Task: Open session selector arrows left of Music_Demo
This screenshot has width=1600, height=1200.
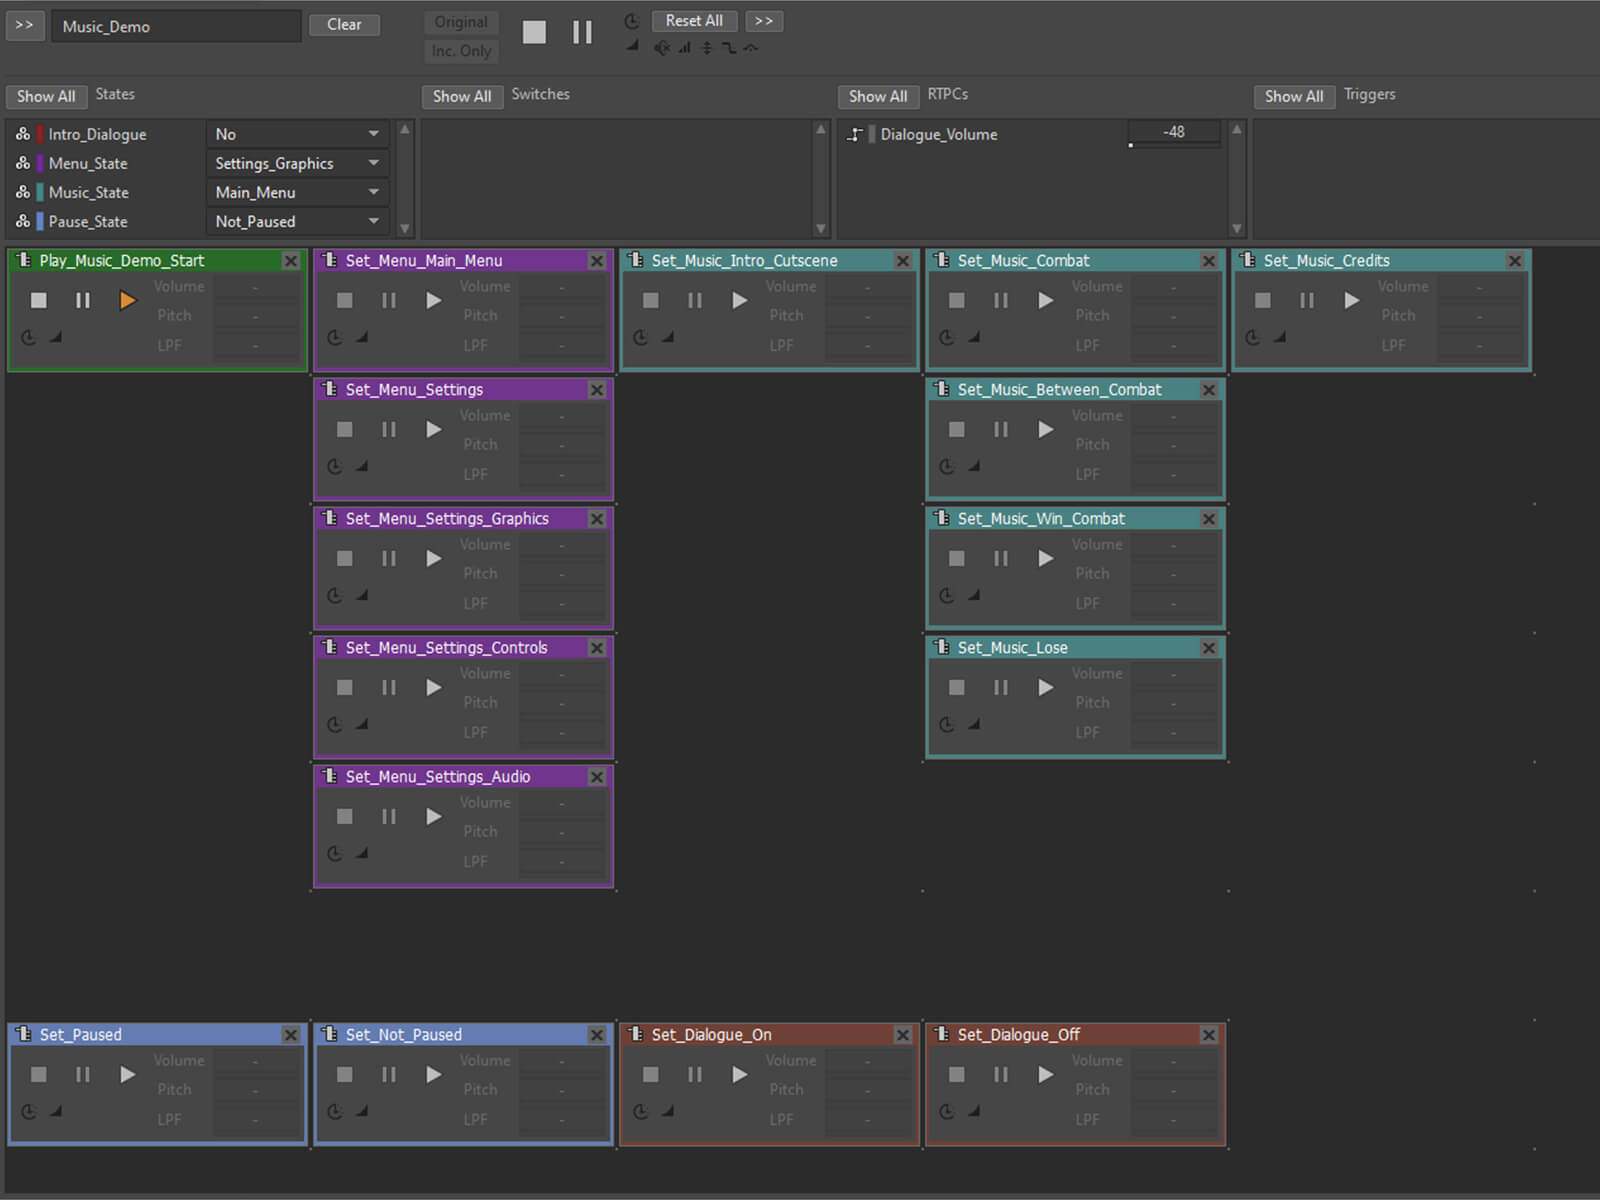Action: [25, 25]
